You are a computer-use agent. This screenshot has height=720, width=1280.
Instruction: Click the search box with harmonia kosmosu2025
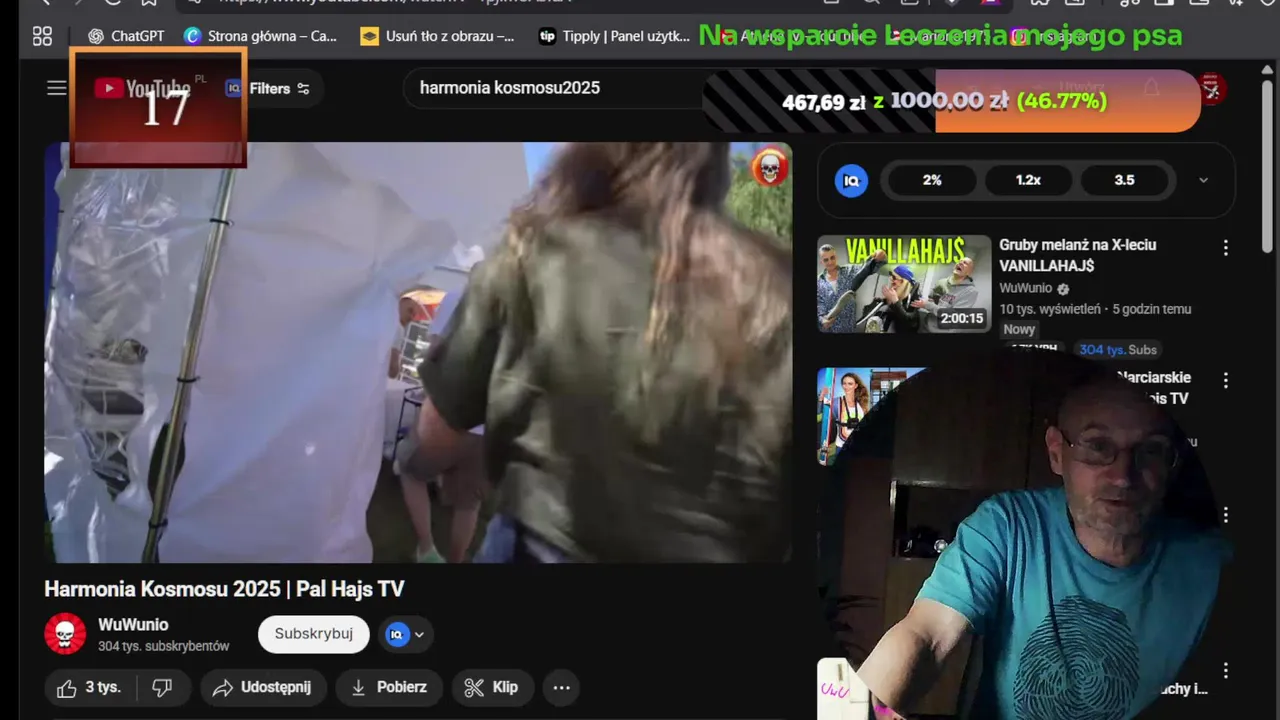pos(555,88)
